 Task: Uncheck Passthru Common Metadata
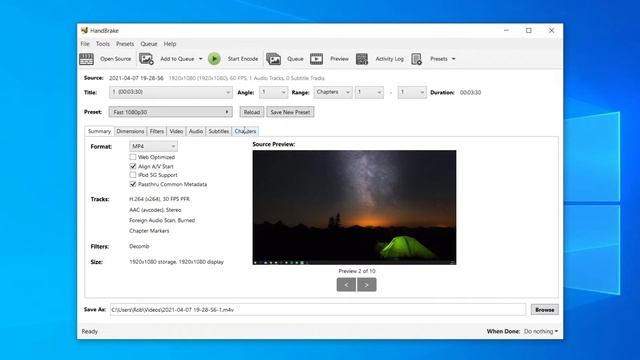coord(133,184)
